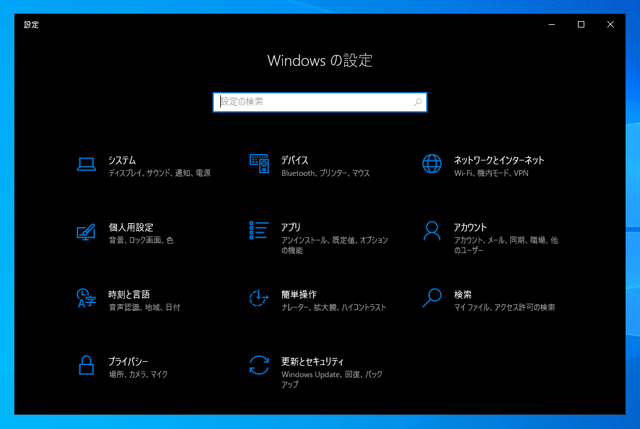640x429 pixels.
Task: Open the デバイス keyboard and speaker icon
Action: coord(259,163)
